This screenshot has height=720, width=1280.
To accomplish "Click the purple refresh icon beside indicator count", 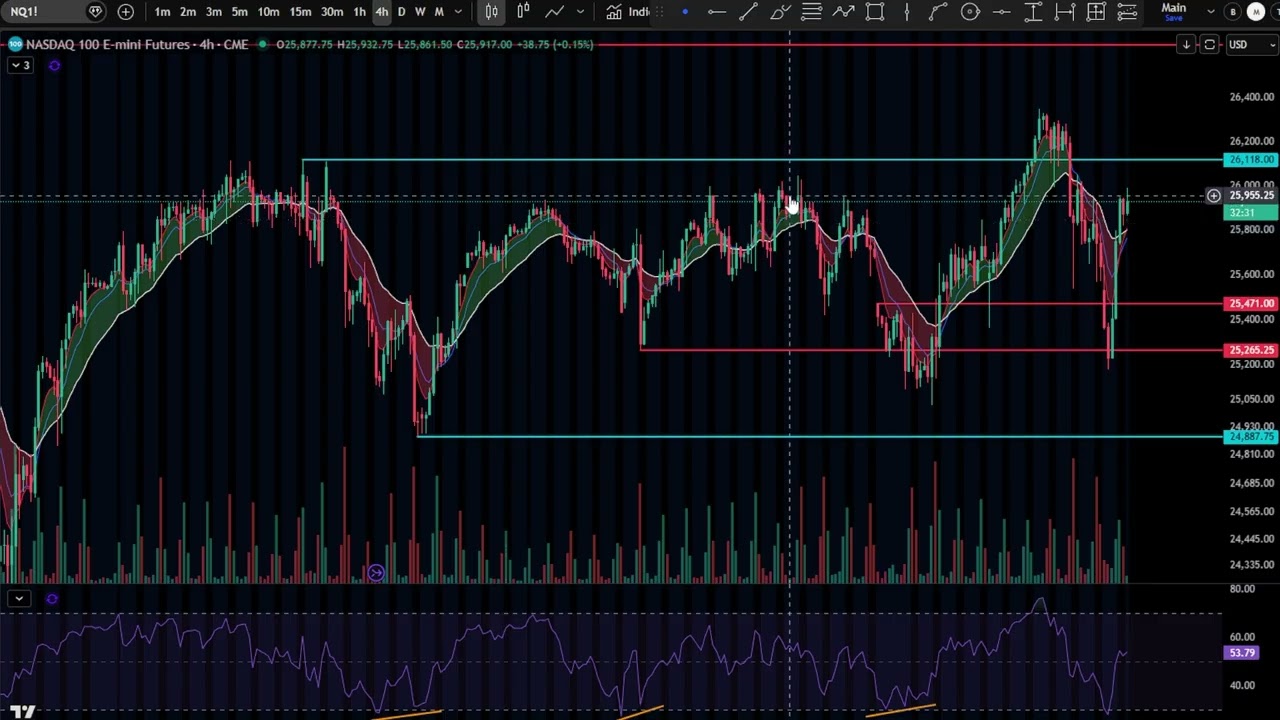I will click(x=54, y=66).
